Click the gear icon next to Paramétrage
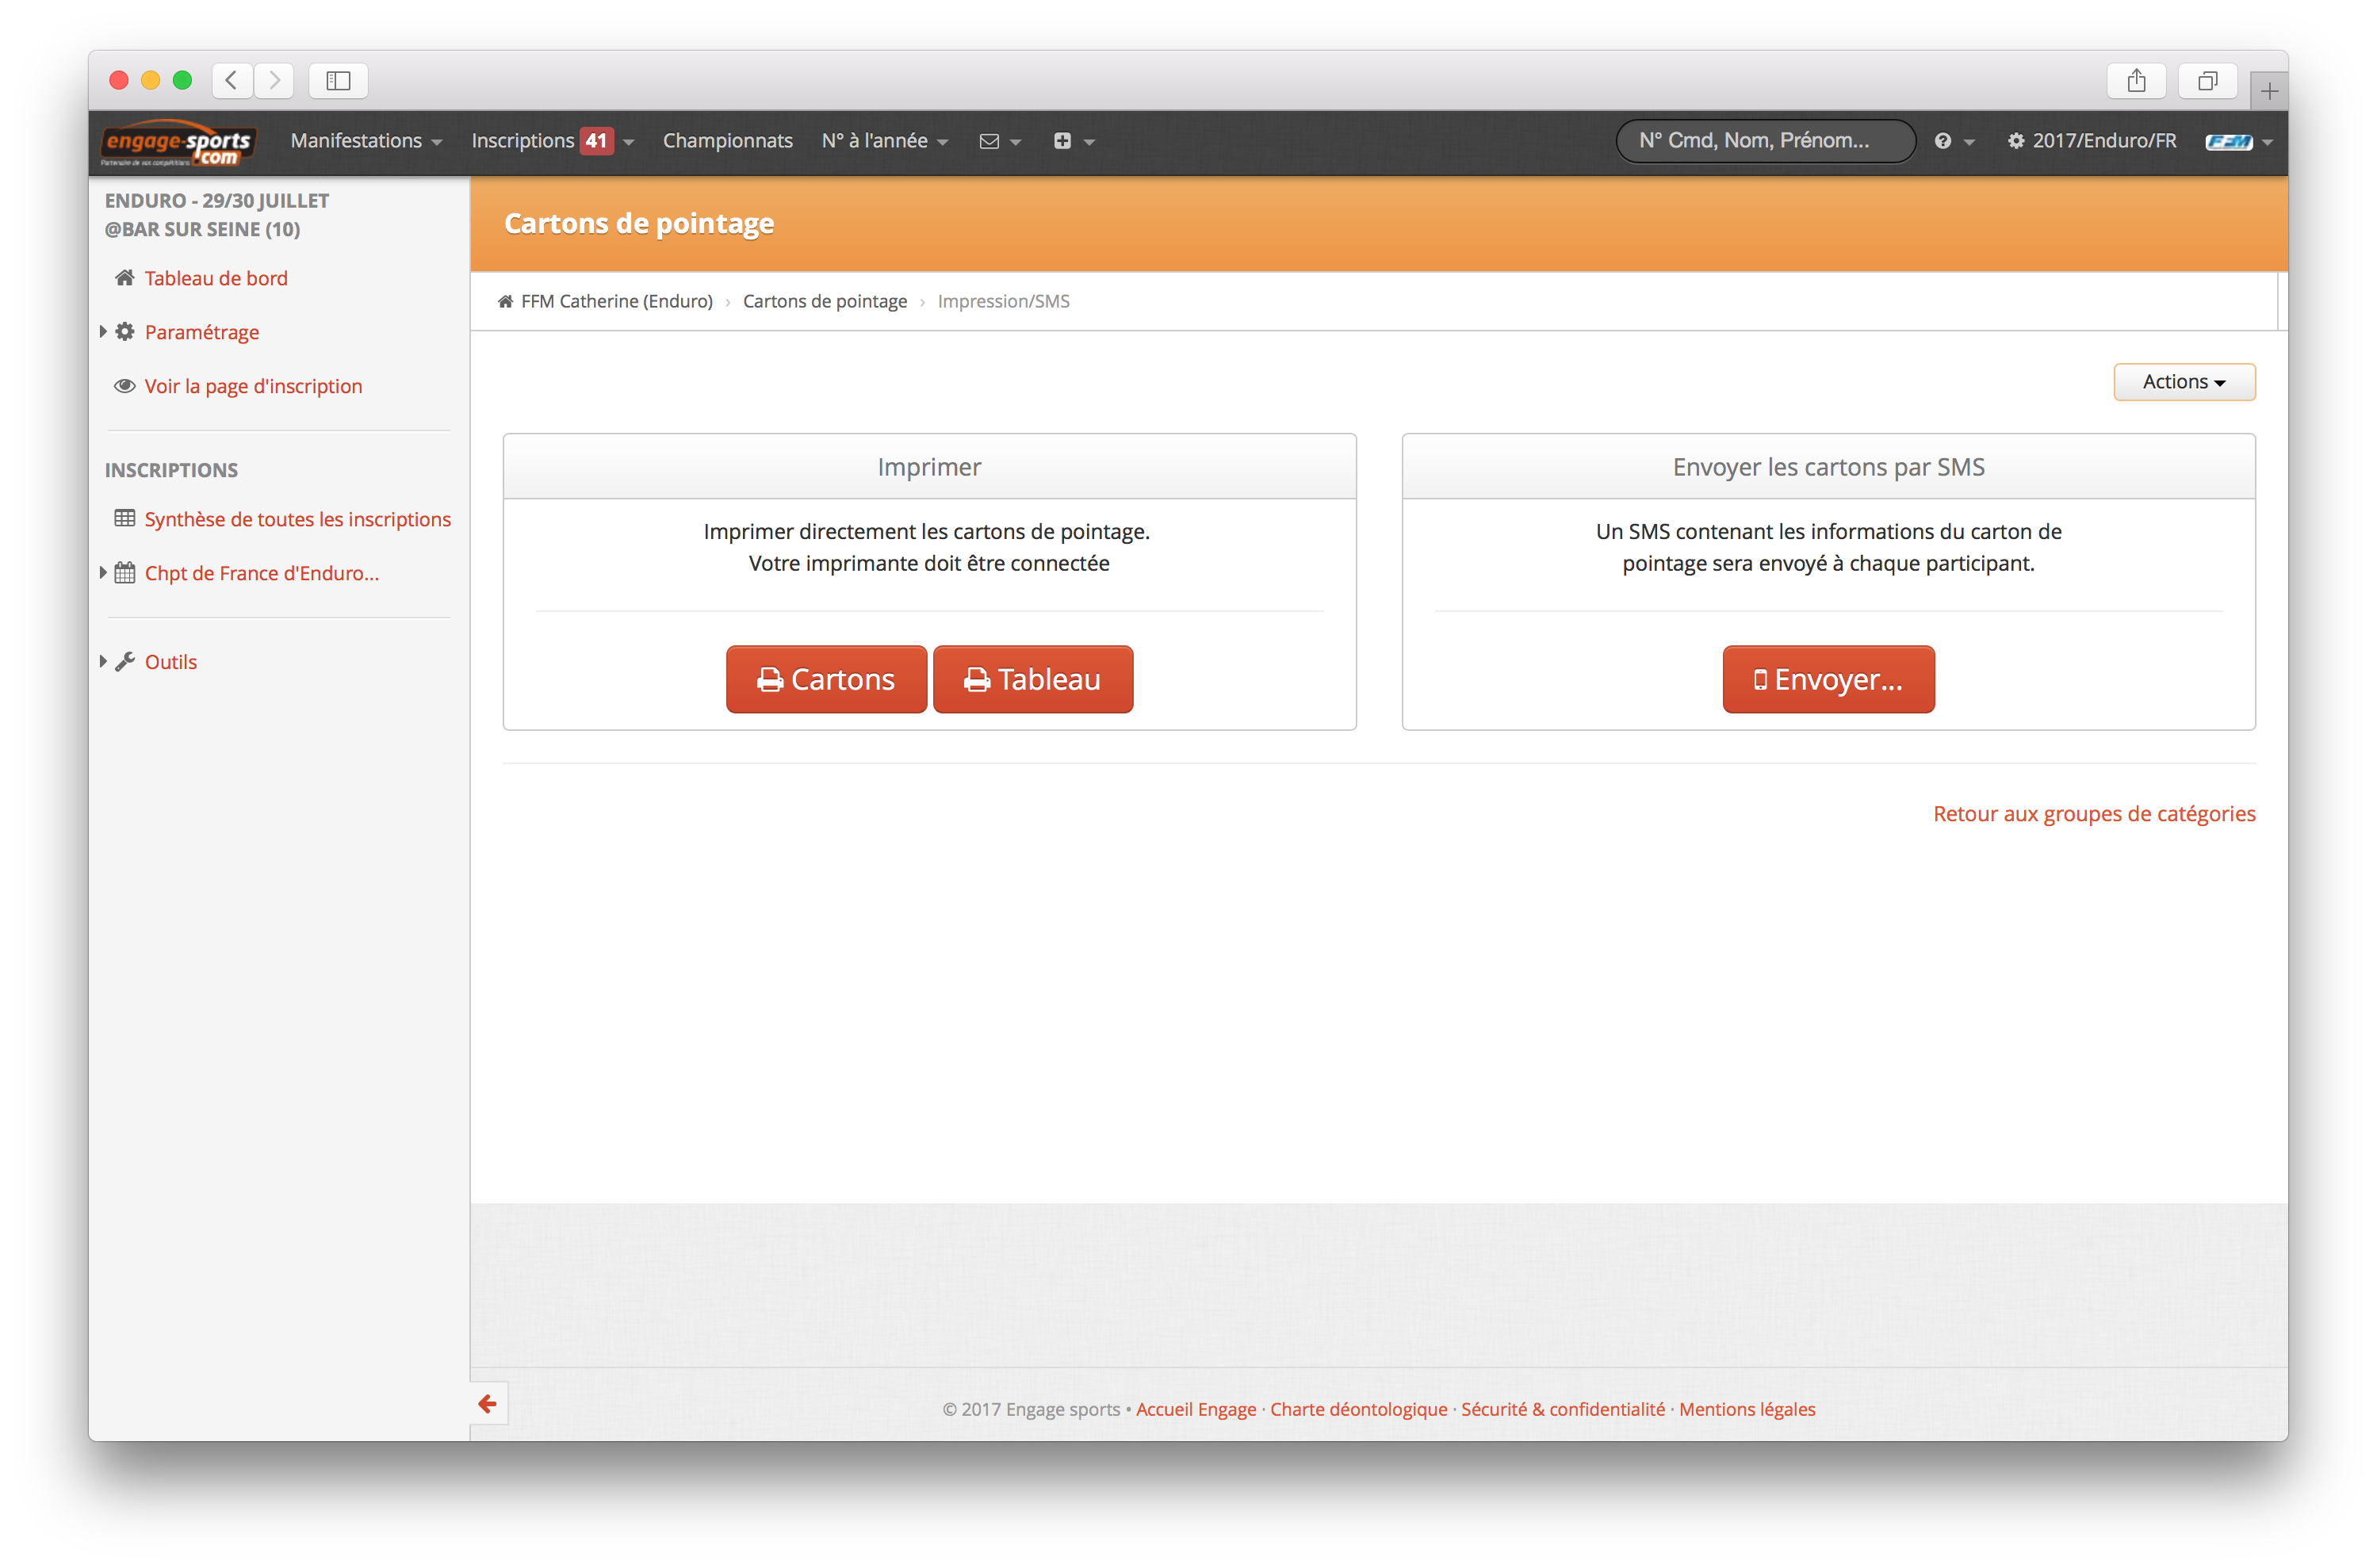 pos(124,331)
